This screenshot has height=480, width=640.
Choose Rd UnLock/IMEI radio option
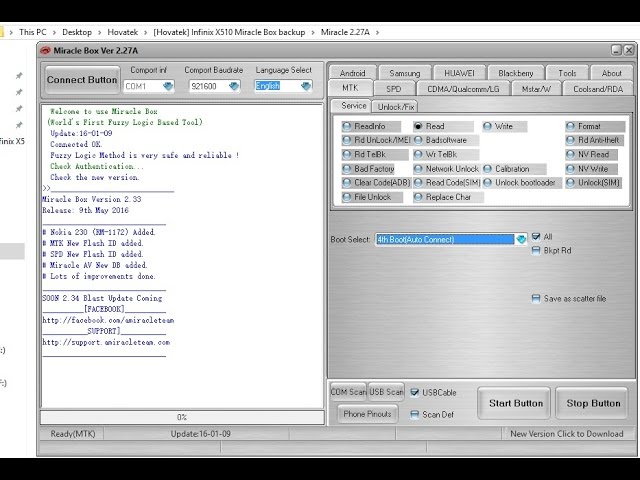click(347, 140)
